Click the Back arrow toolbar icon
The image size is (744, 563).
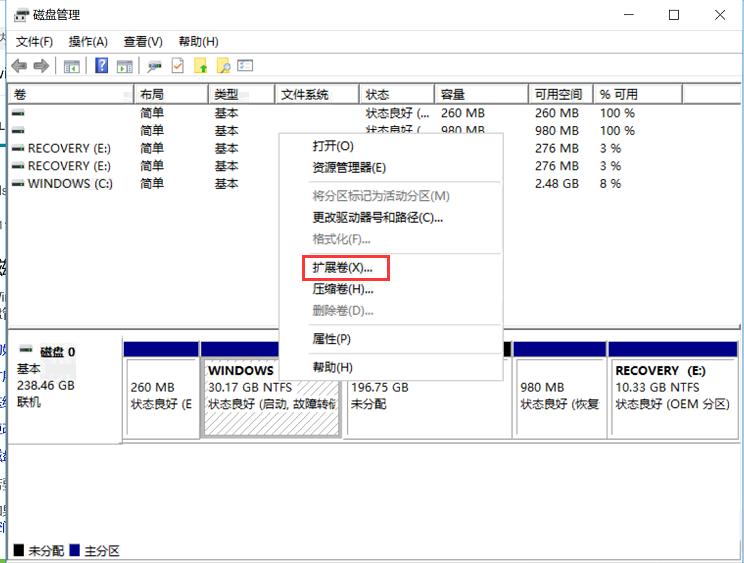click(19, 66)
